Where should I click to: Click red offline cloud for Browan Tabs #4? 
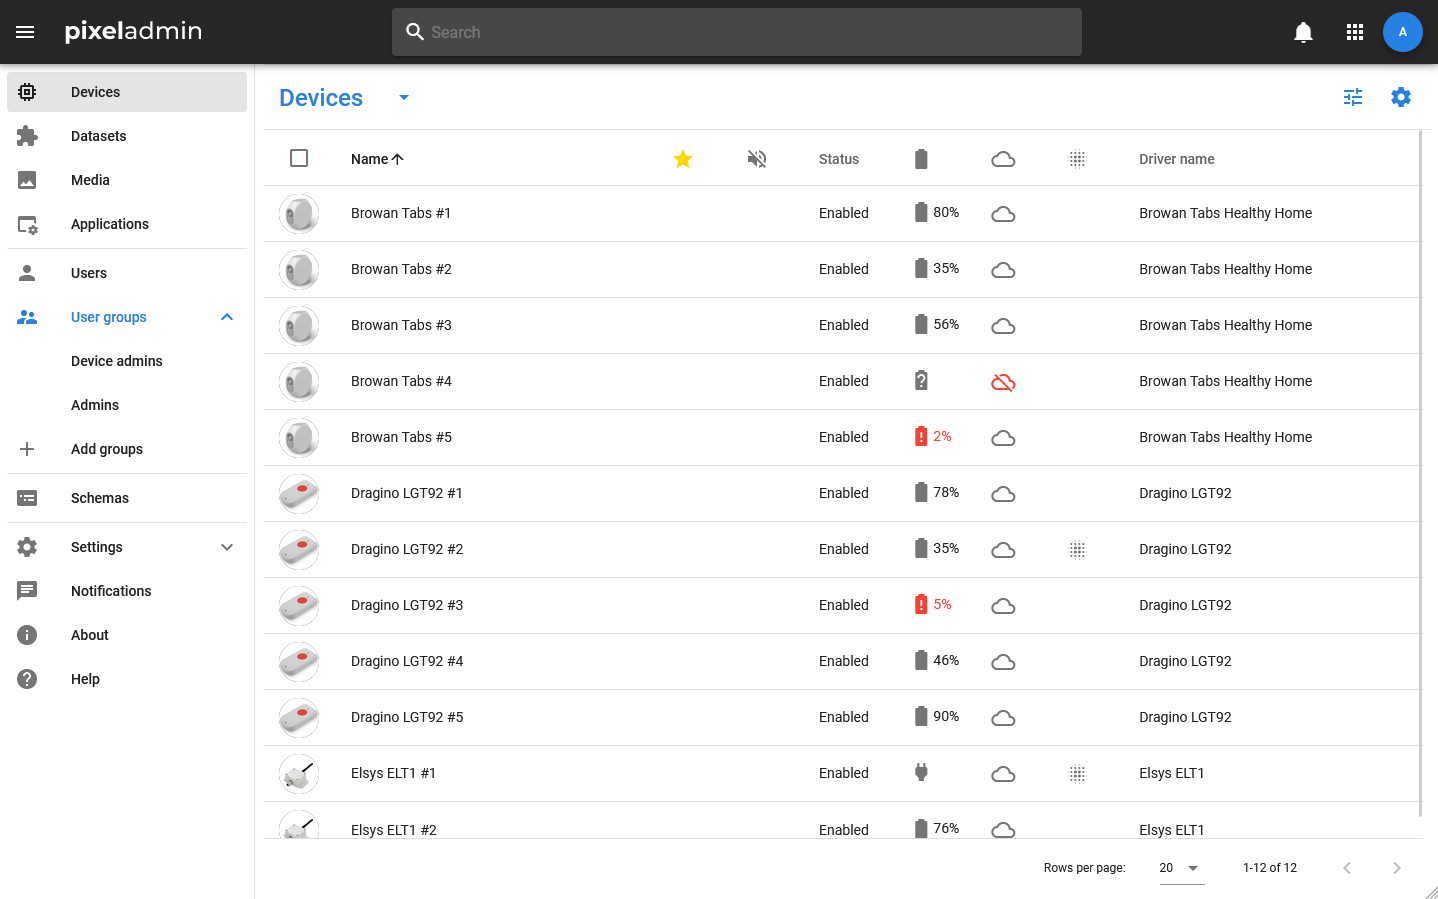pos(1003,382)
